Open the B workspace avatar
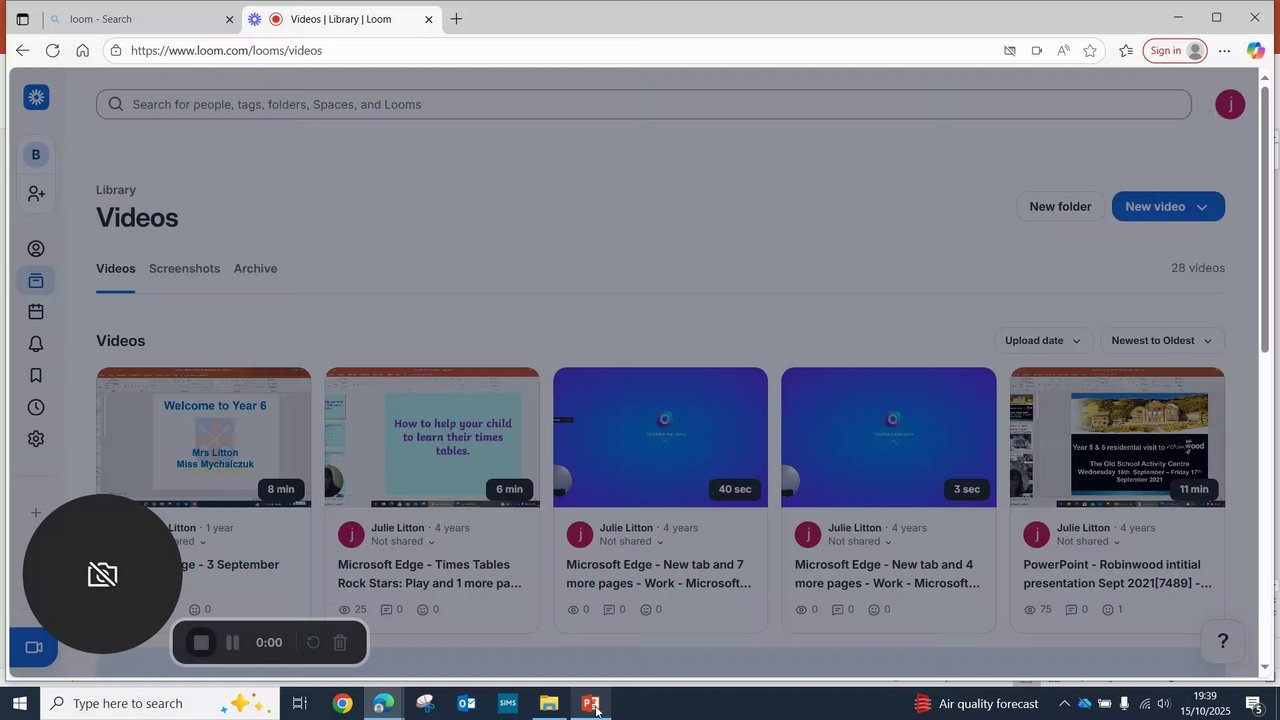This screenshot has height=720, width=1280. click(x=36, y=154)
